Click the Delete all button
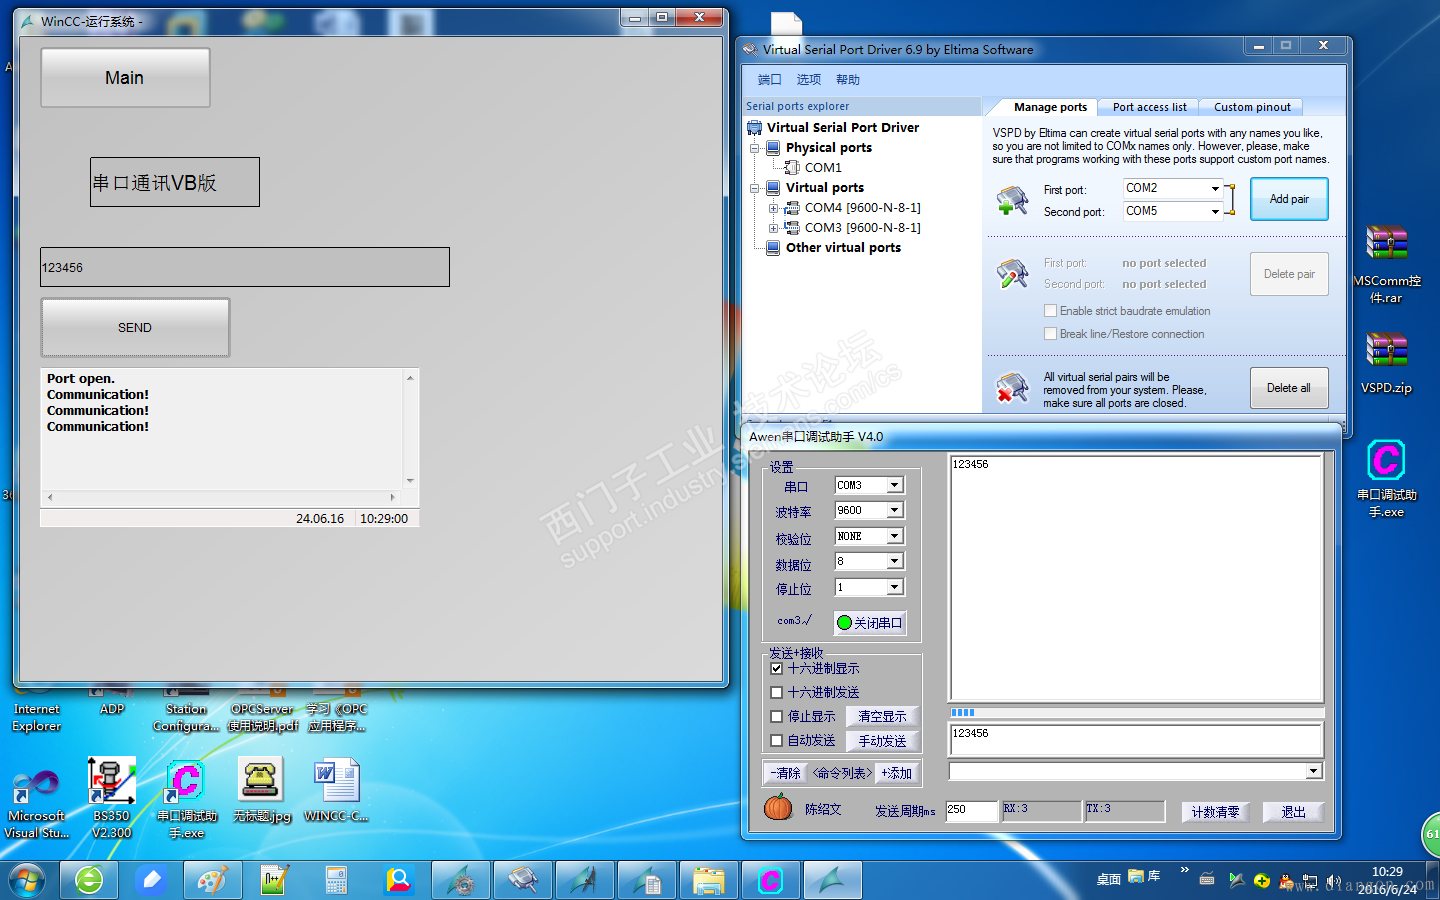This screenshot has height=900, width=1440. pos(1289,388)
